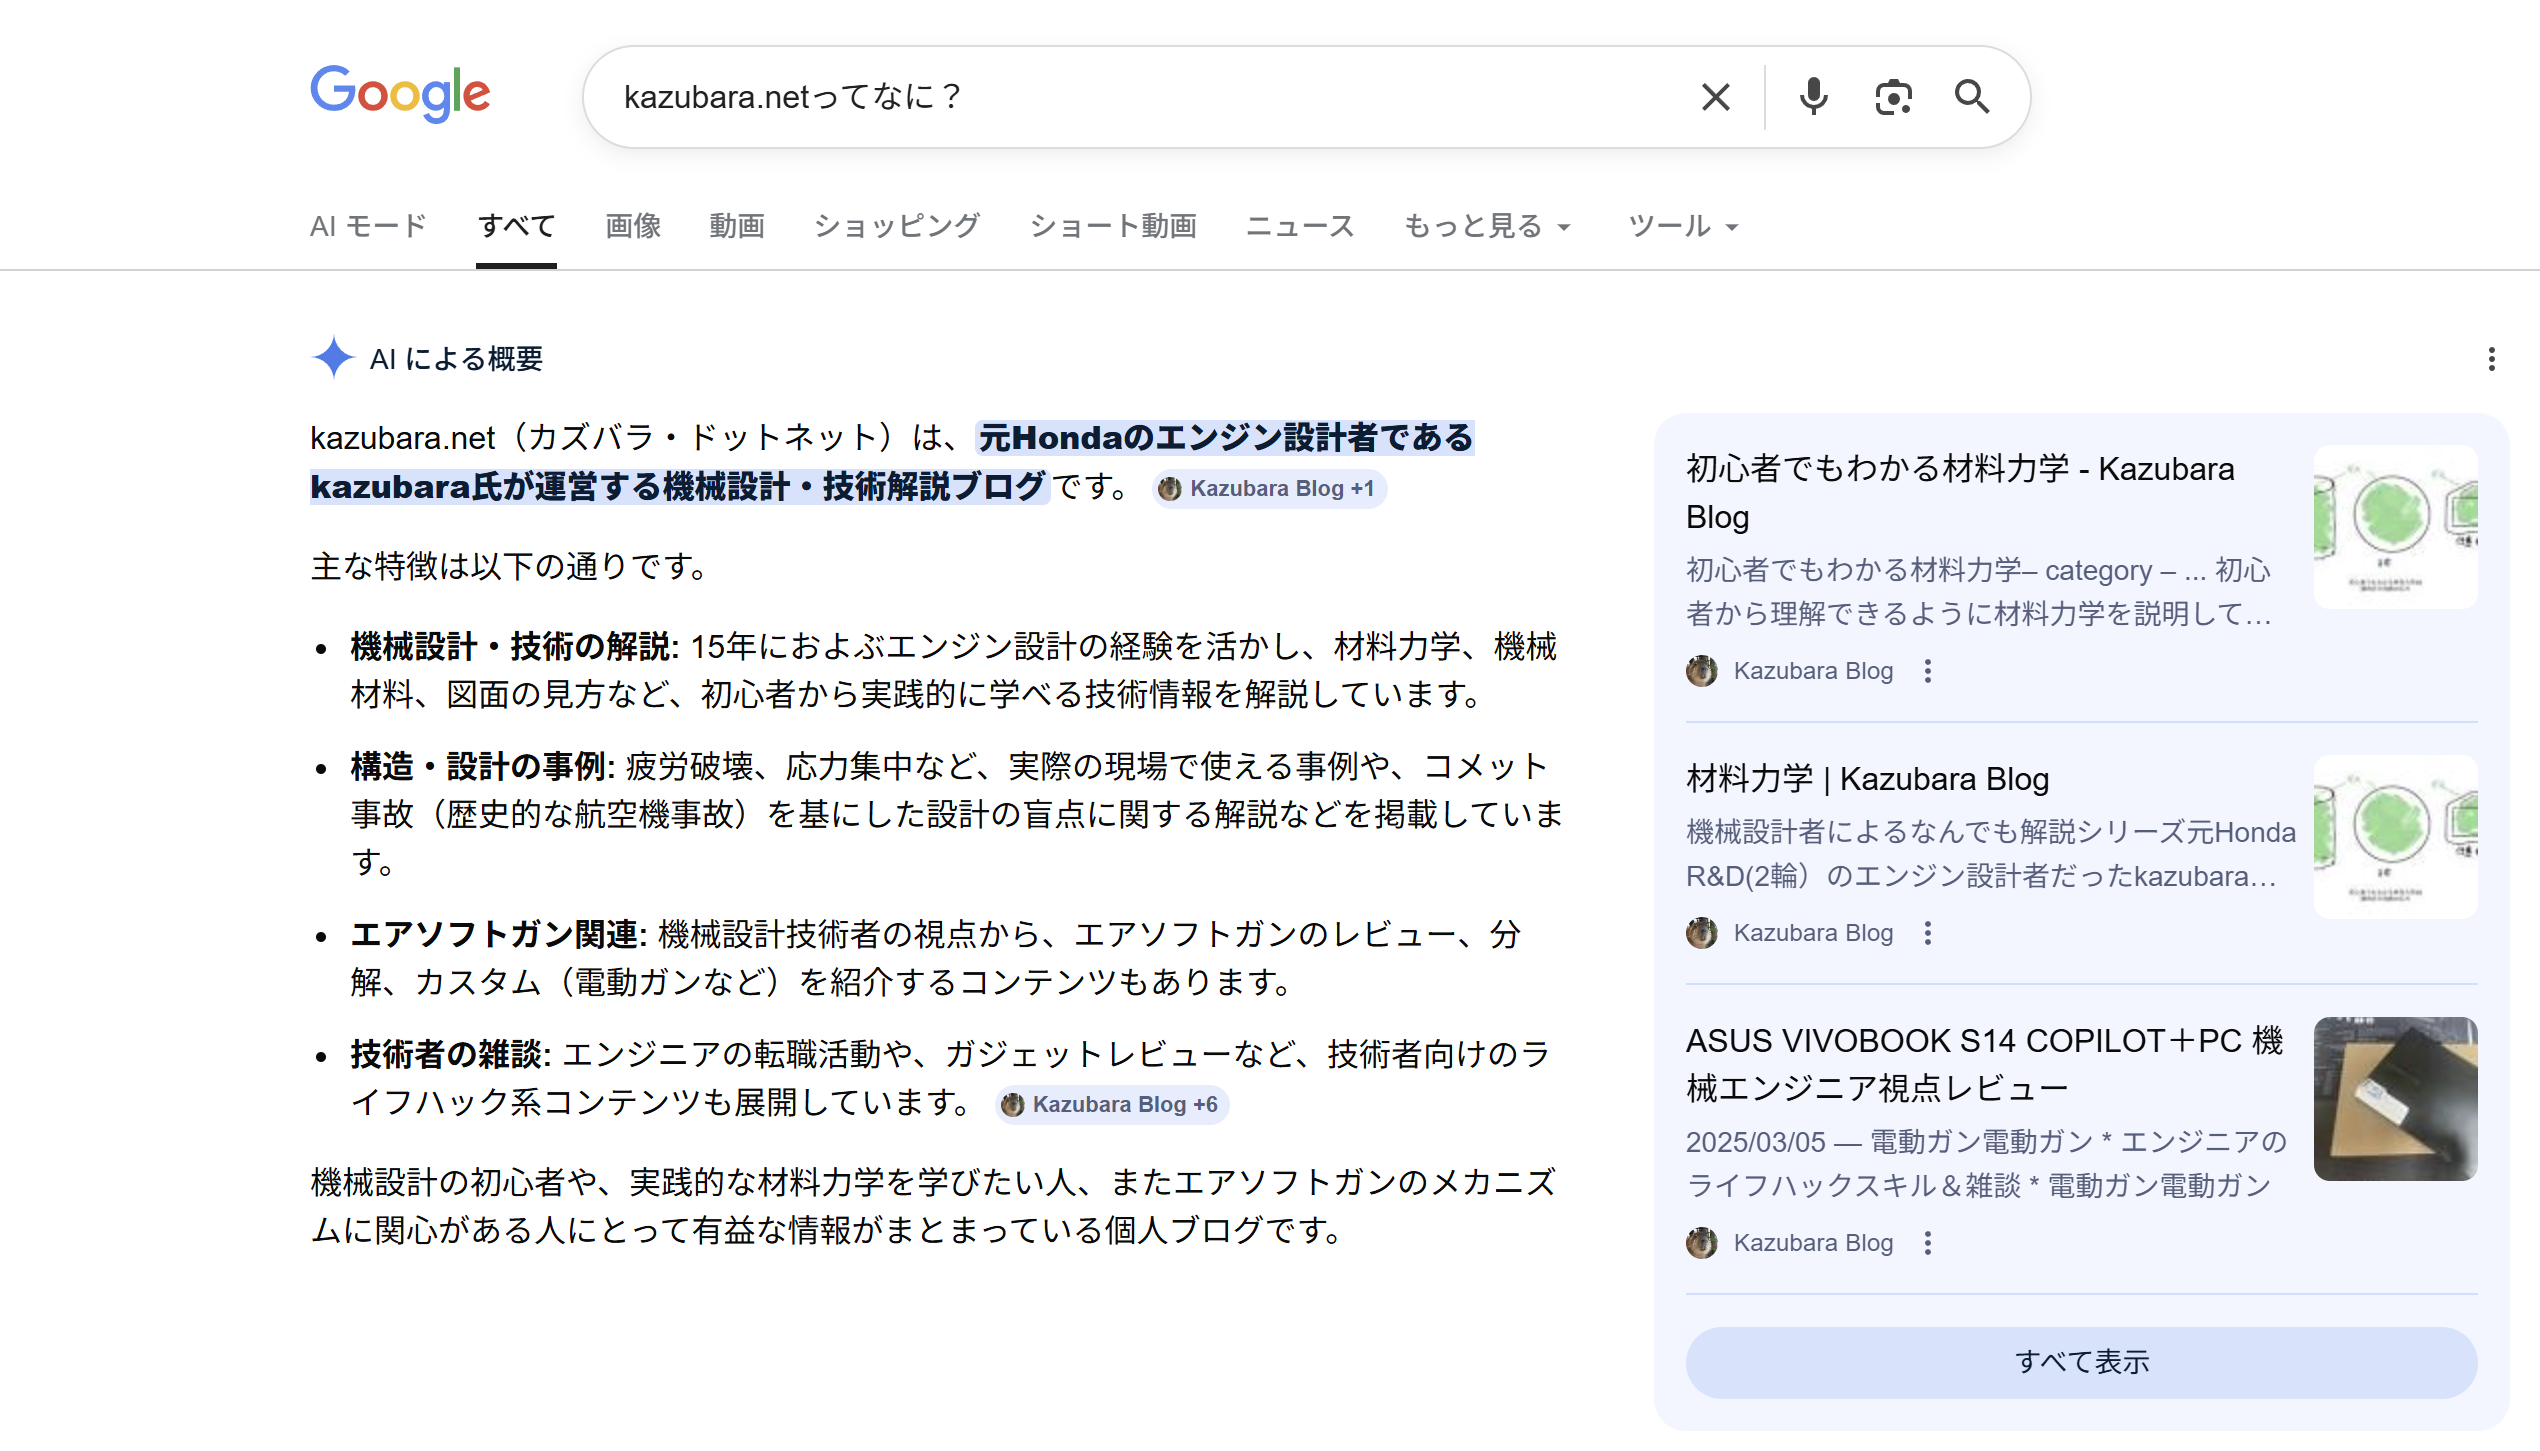The image size is (2540, 1451).
Task: Clear the search query with the X icon
Action: pos(1714,96)
